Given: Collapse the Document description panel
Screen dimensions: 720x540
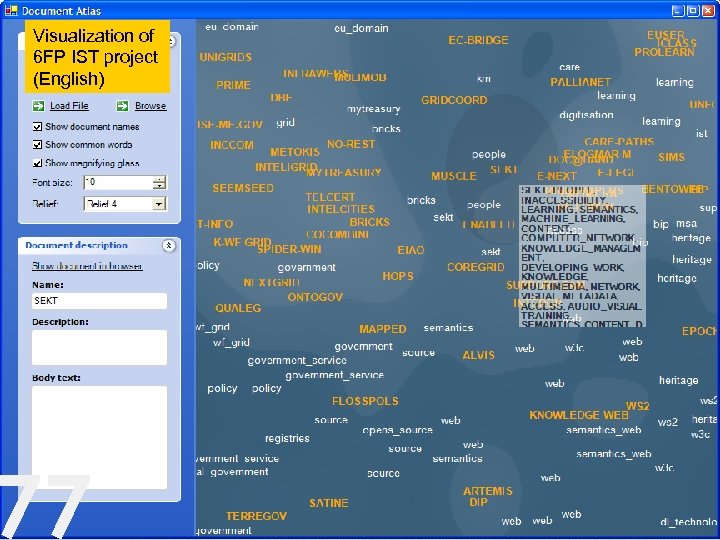Looking at the screenshot, I should 169,246.
